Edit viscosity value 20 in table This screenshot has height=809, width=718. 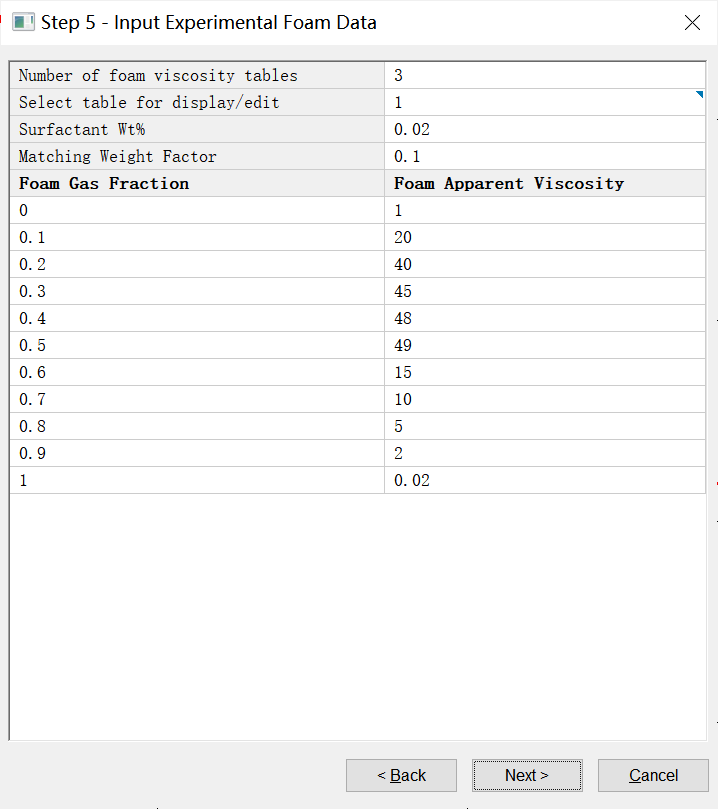tap(544, 237)
